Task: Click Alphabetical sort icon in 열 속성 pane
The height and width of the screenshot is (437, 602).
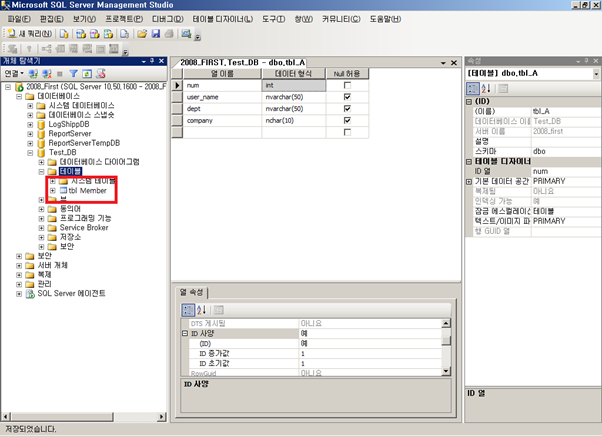Action: click(202, 310)
